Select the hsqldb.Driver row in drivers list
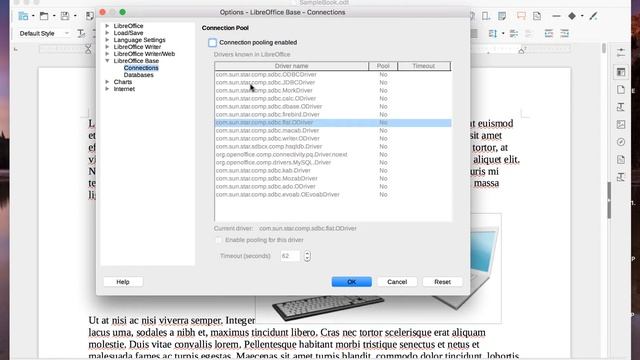 point(333,146)
